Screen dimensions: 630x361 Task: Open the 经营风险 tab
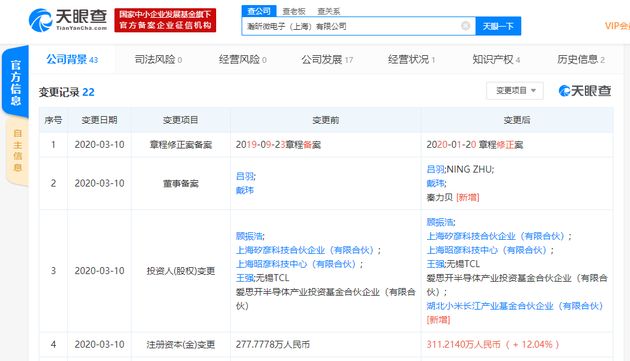pyautogui.click(x=242, y=59)
